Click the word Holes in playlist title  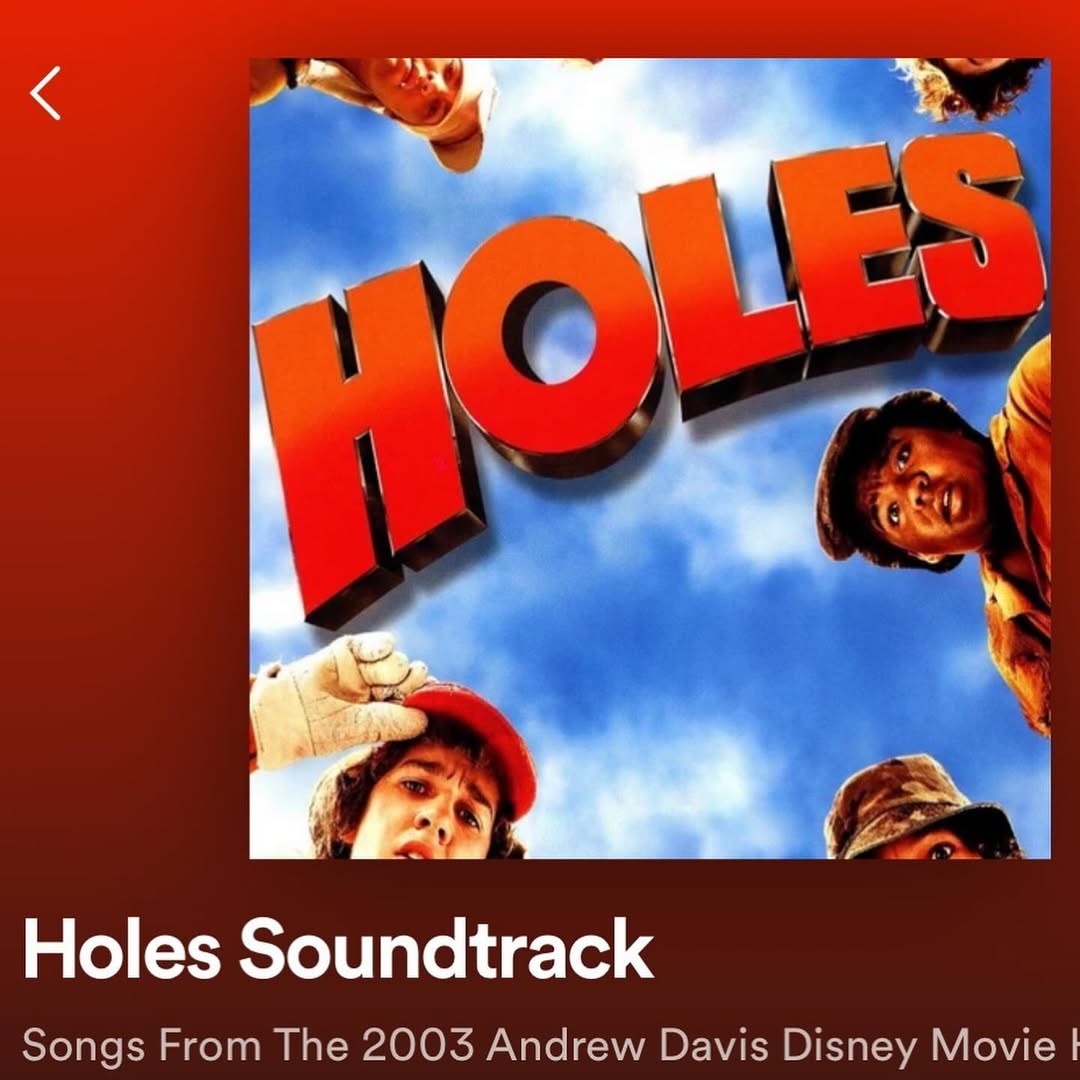121,948
